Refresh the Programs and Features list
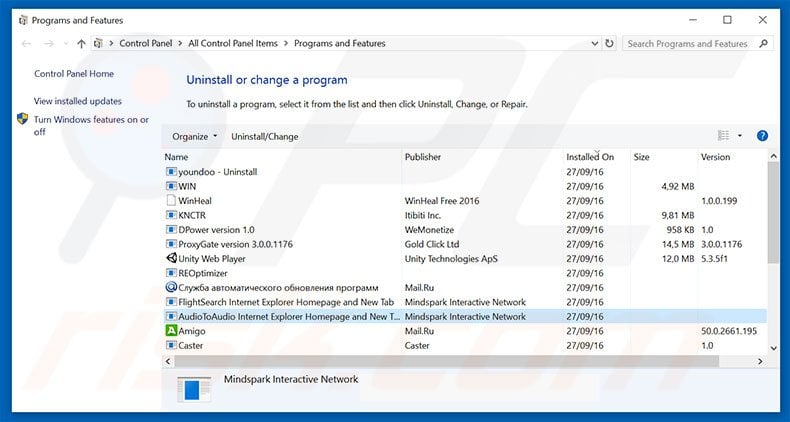The image size is (790, 422). pyautogui.click(x=610, y=43)
